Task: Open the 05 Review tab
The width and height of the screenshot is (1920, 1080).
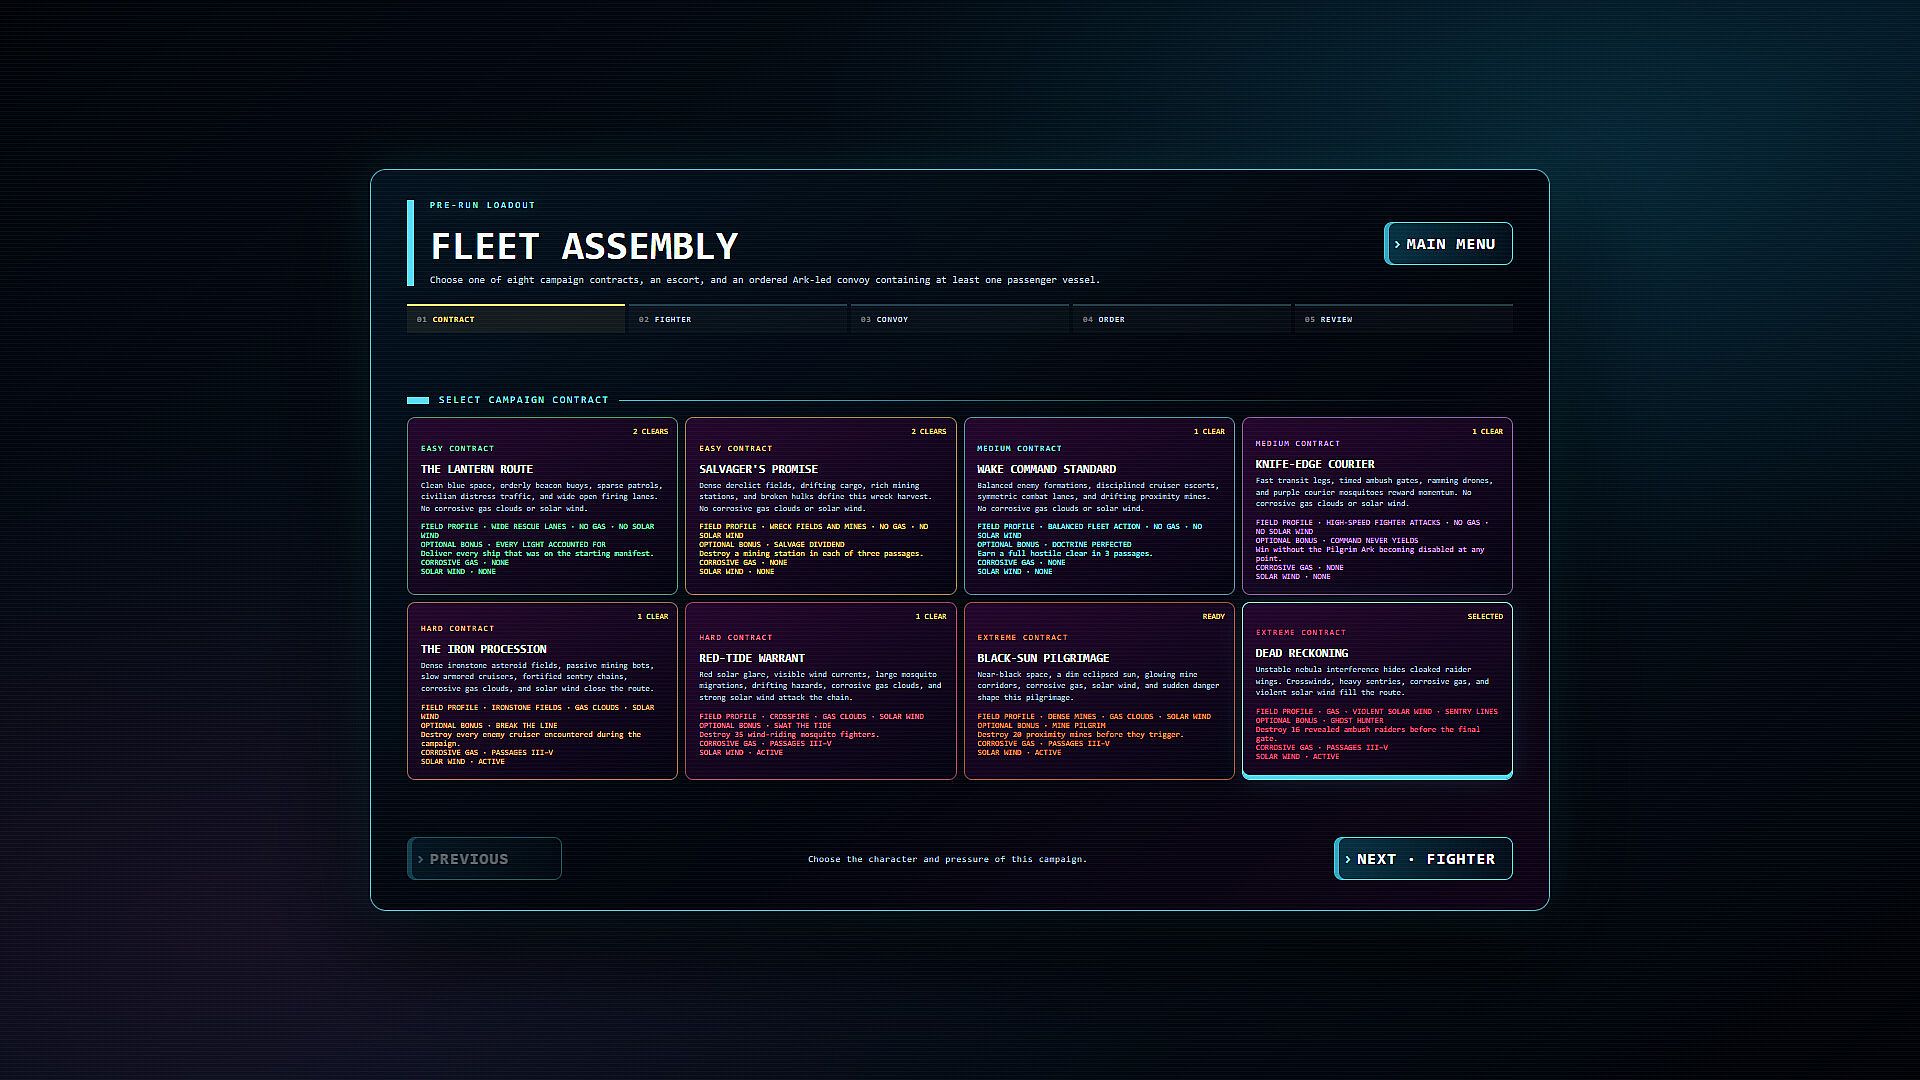Action: point(1404,319)
